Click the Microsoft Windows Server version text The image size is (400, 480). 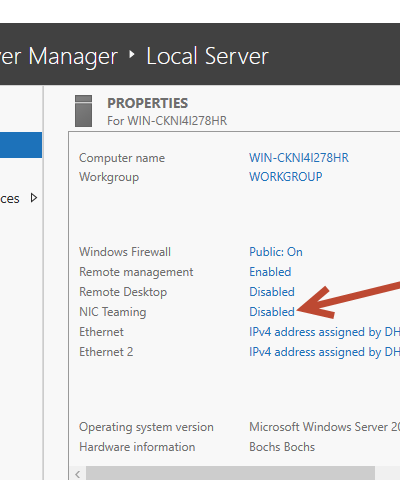[x=324, y=427]
